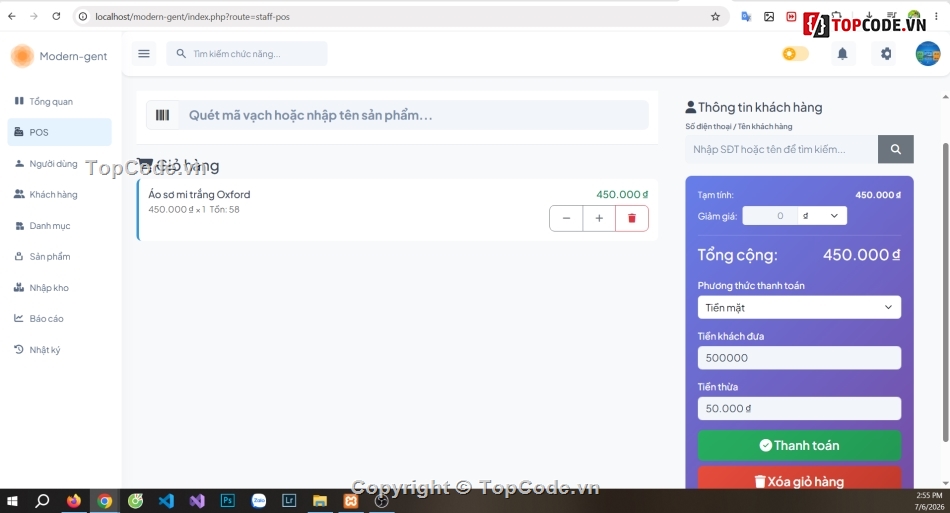The width and height of the screenshot is (950, 513).
Task: Go to Tổng quan in sidebar
Action: (x=59, y=101)
